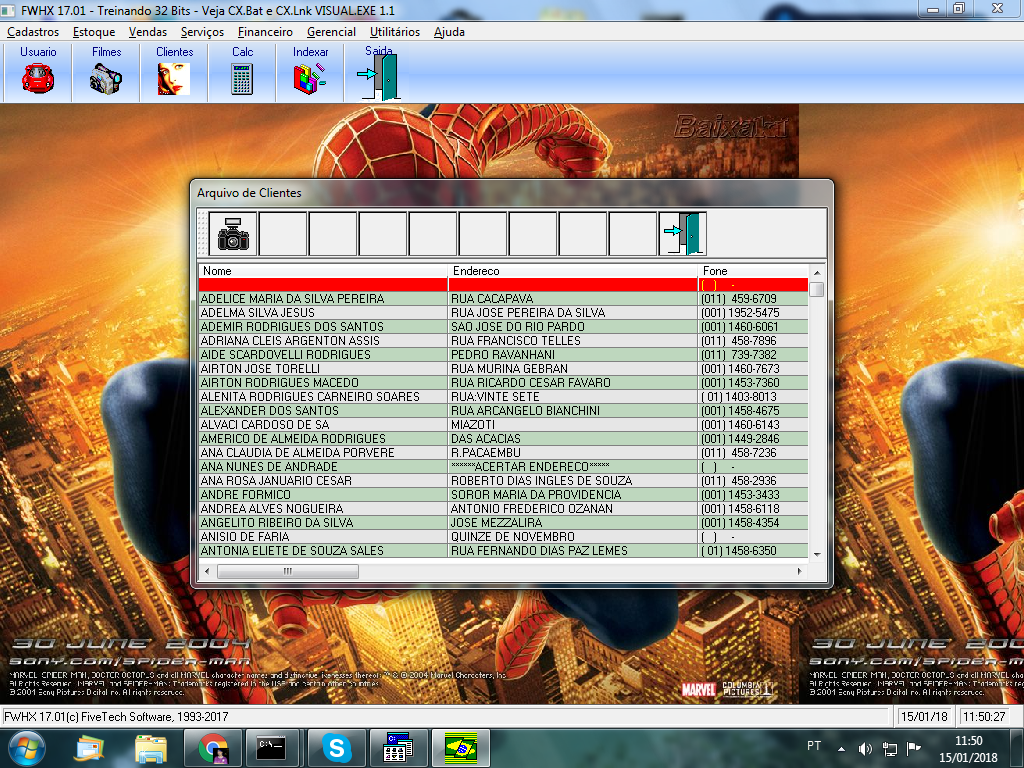1024x768 pixels.
Task: Select row ANDREA ALVES NOGUEIRA
Action: tap(503, 509)
